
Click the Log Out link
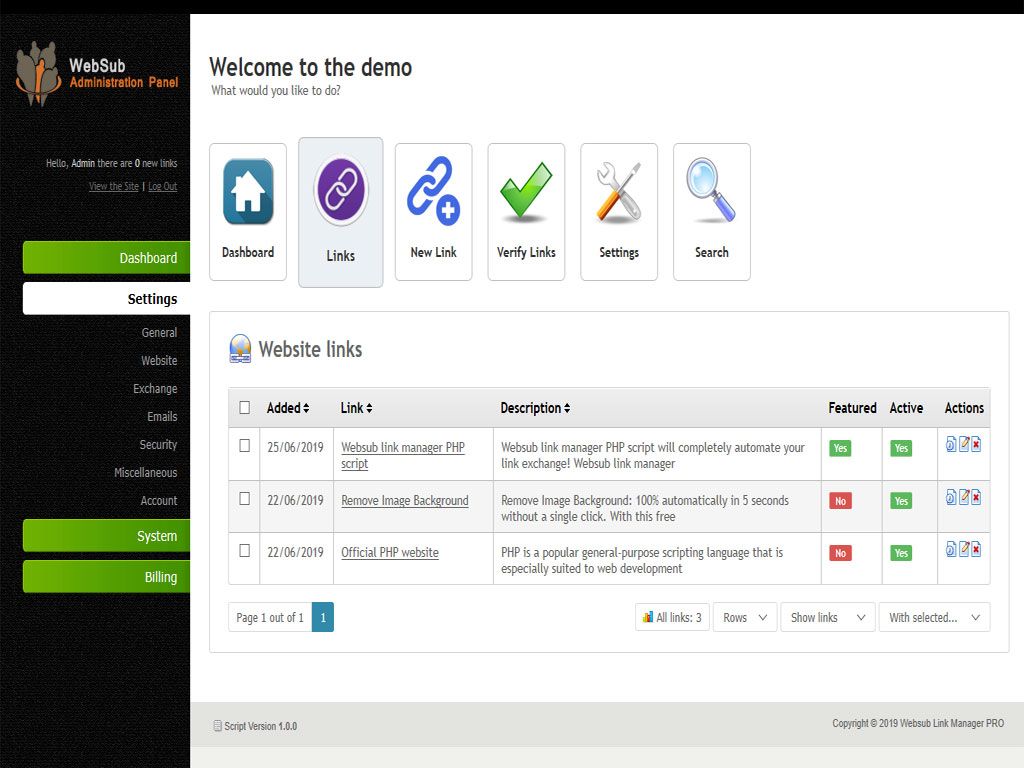(x=163, y=186)
